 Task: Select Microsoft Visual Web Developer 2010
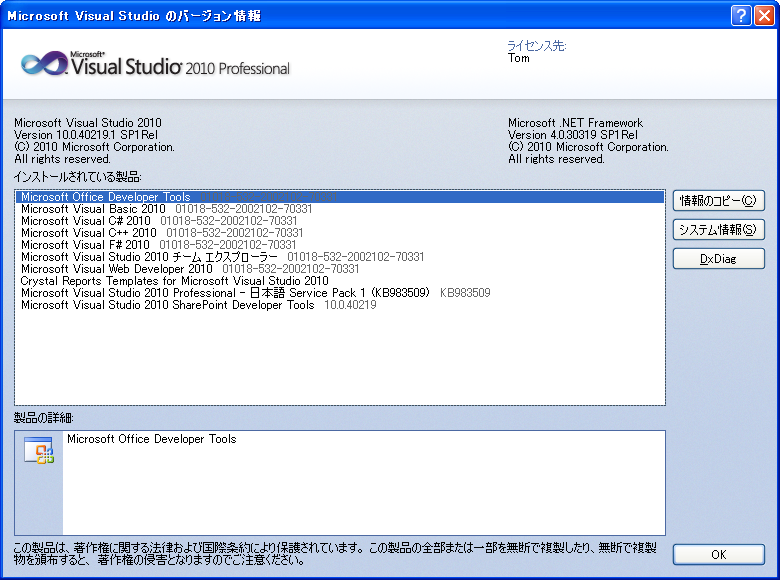coord(117,269)
